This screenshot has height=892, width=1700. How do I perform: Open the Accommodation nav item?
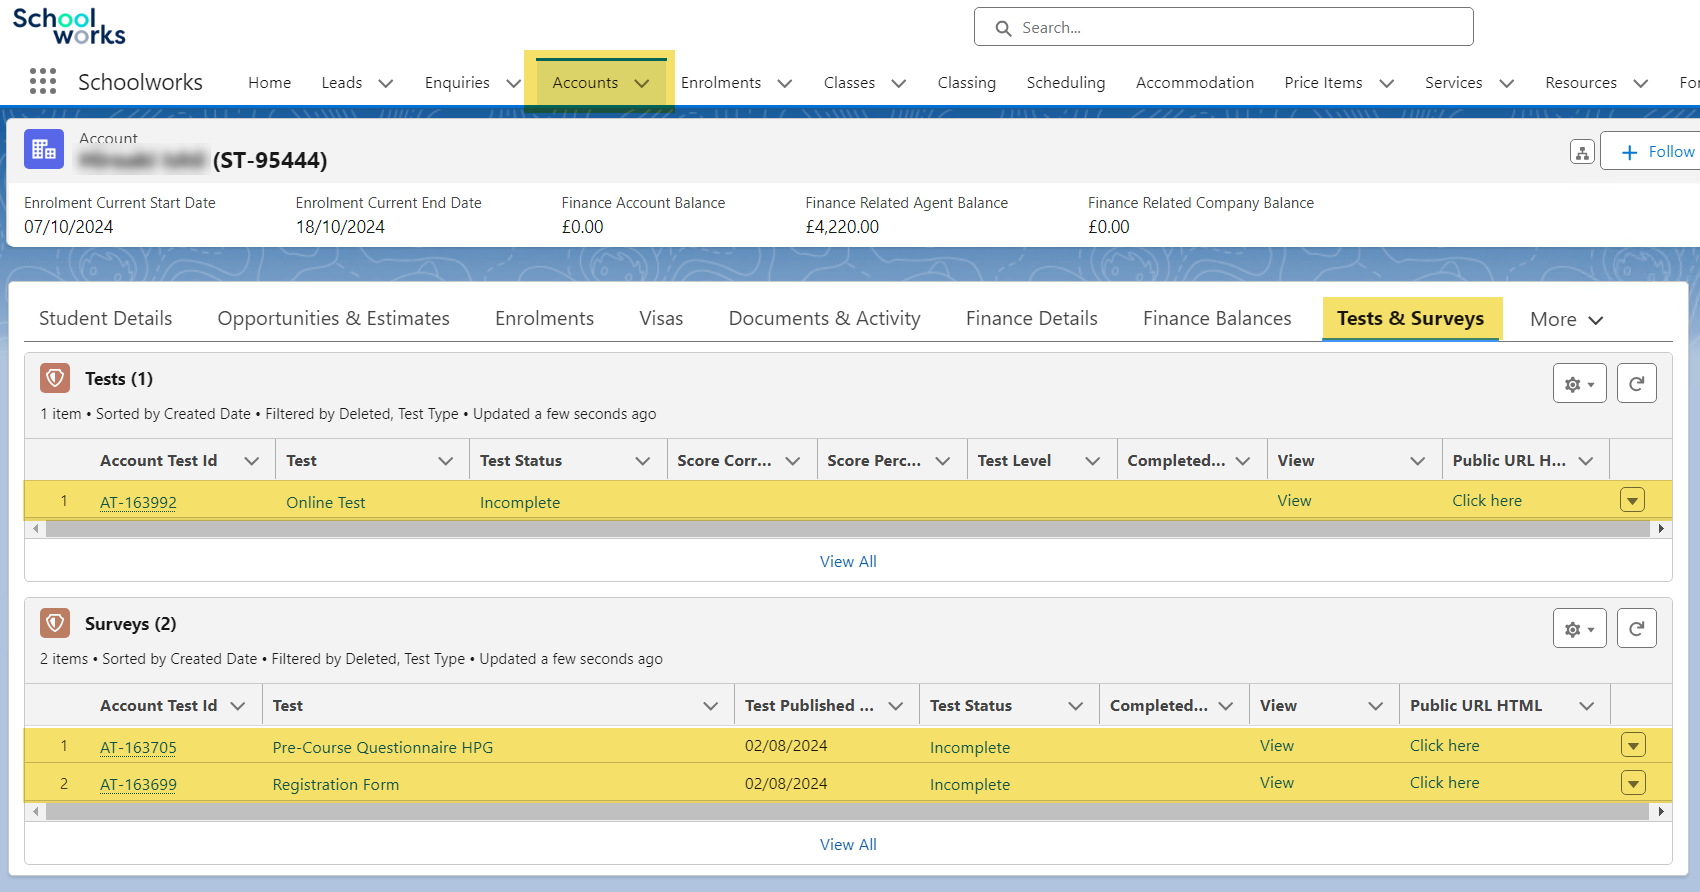1195,83
